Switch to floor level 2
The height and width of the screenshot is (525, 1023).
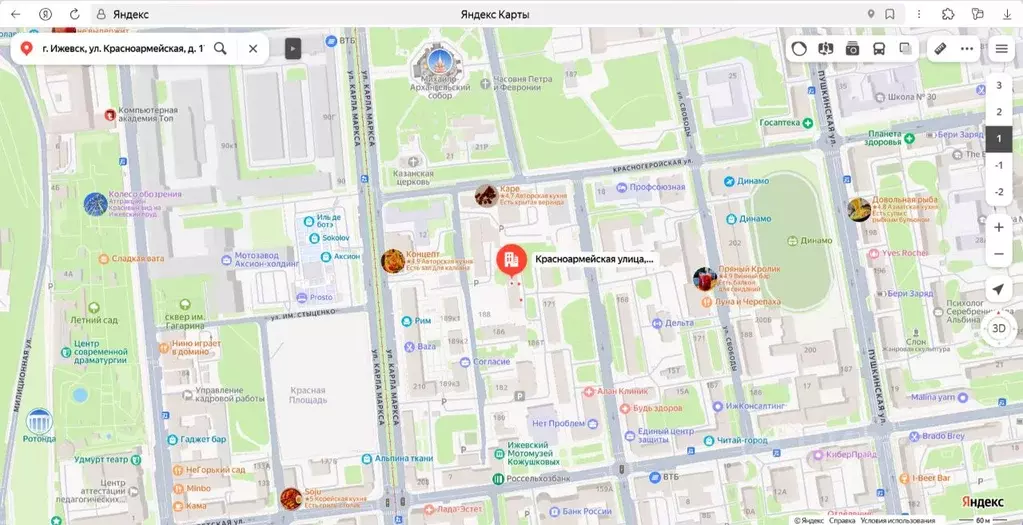(999, 112)
